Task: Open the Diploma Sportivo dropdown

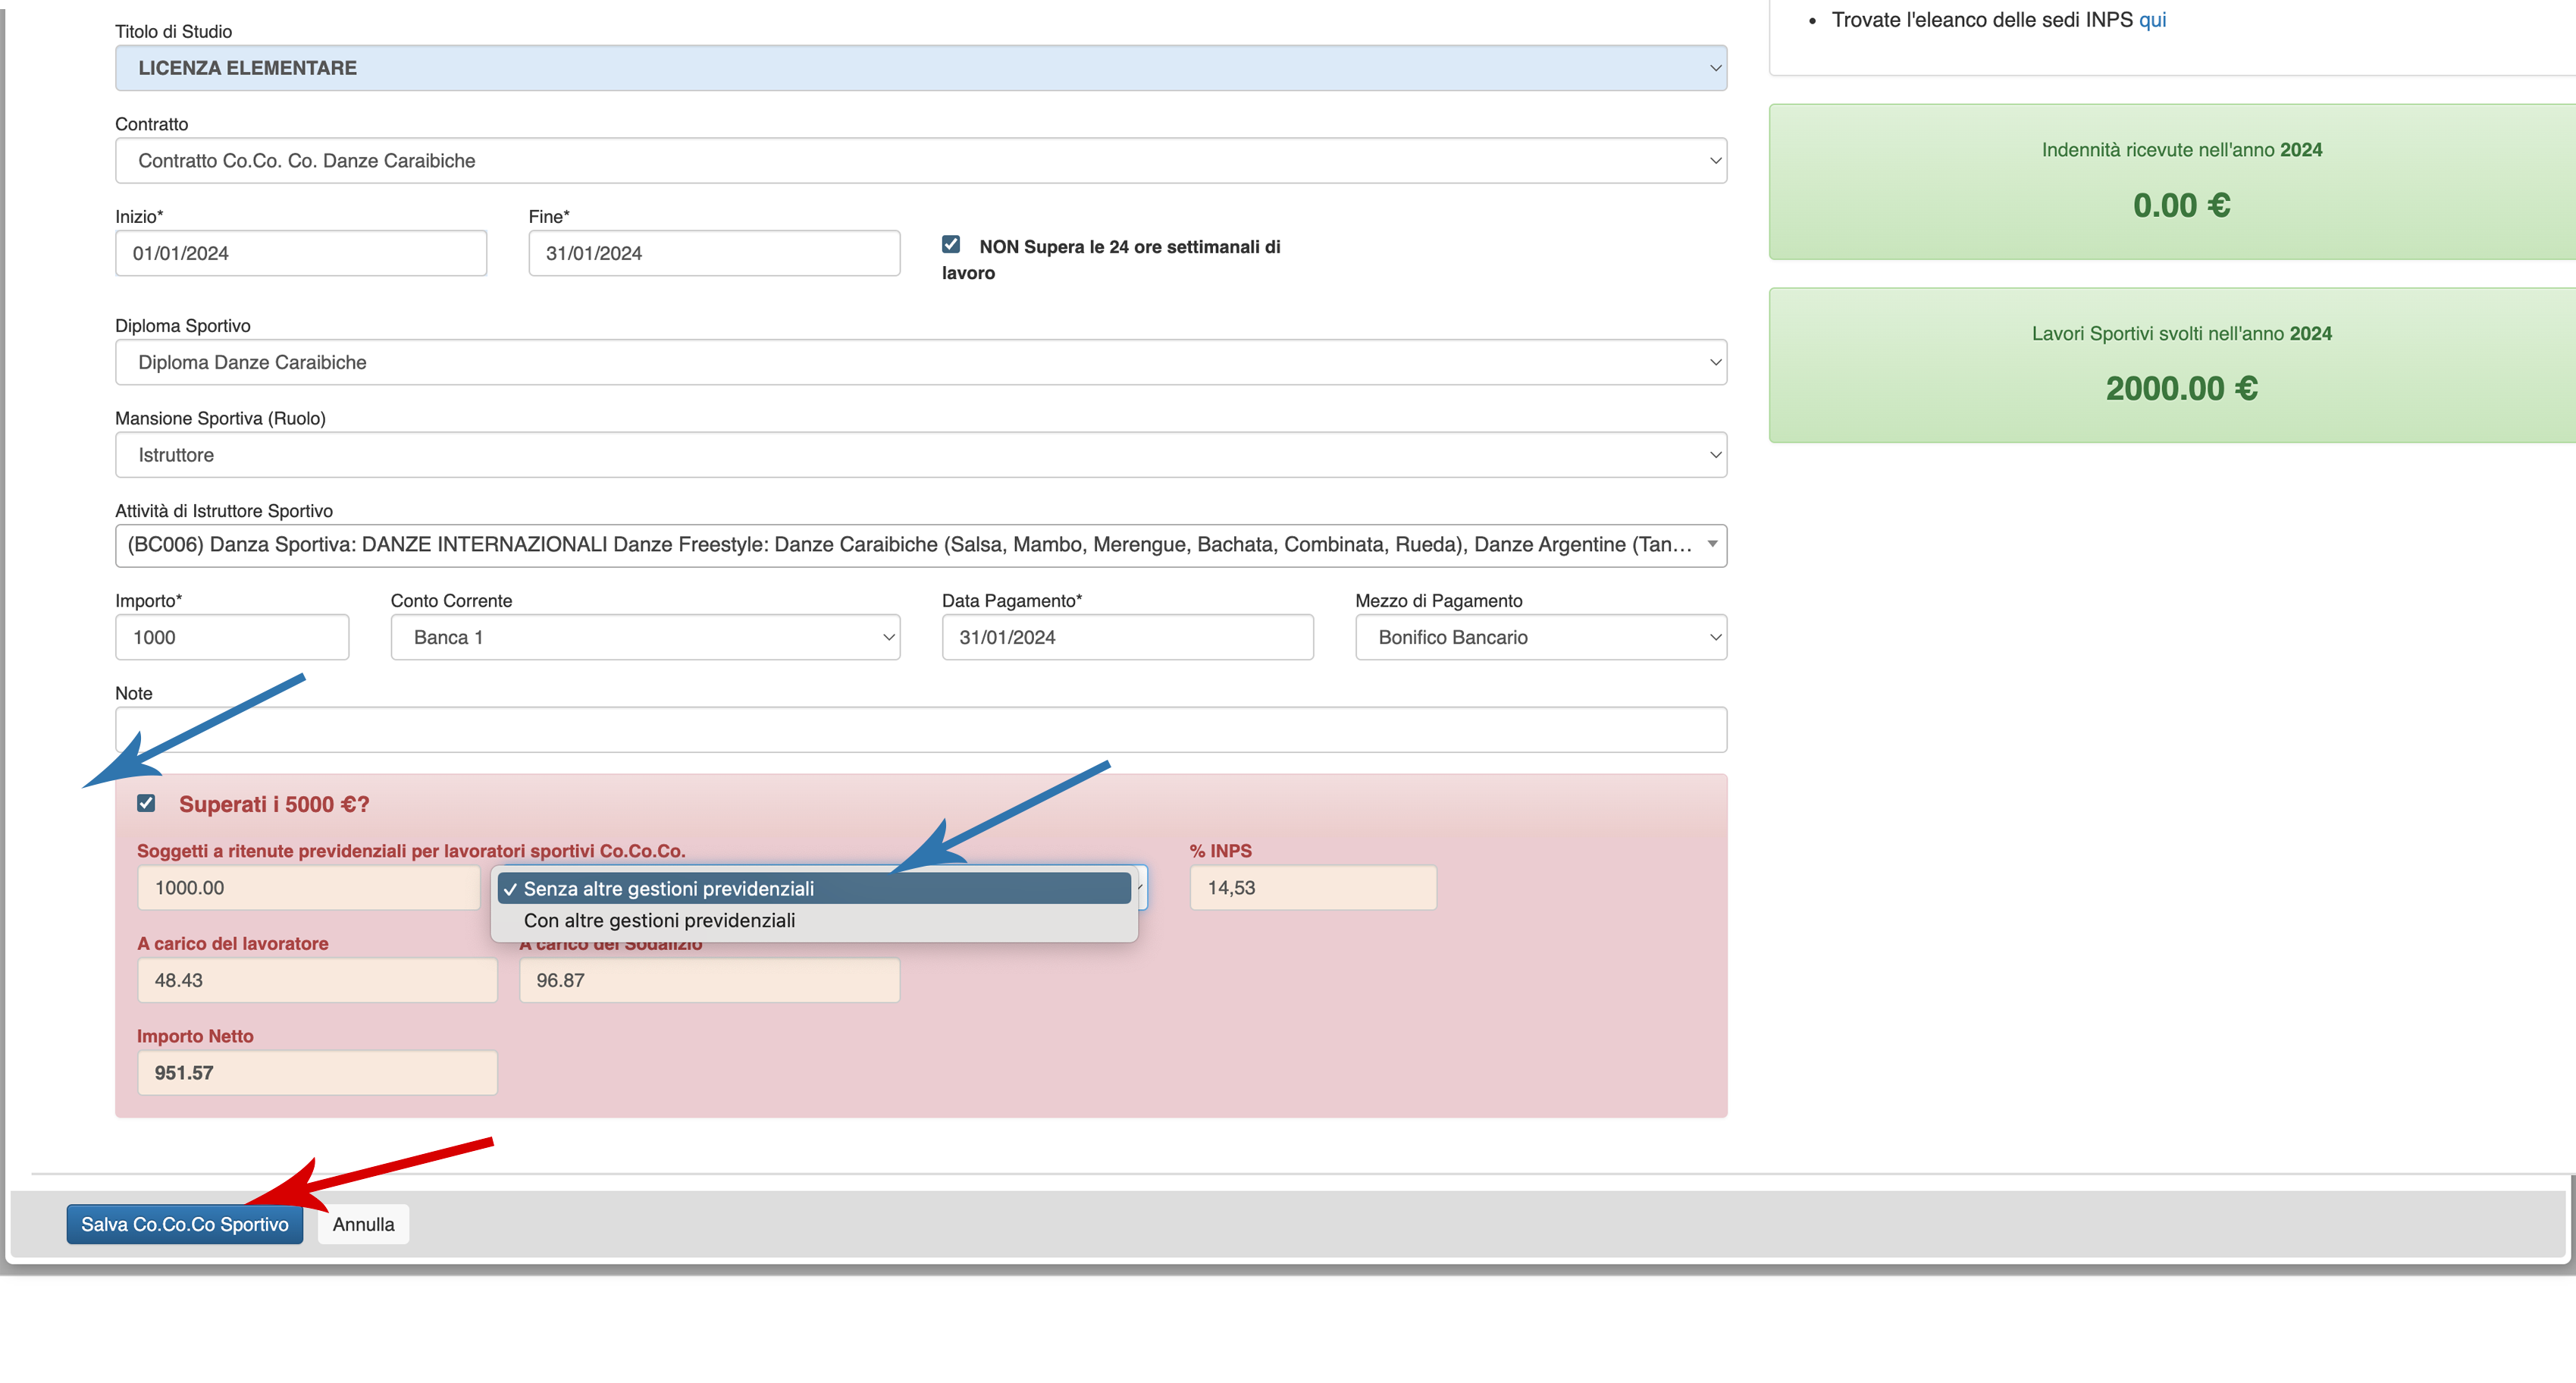Action: 920,362
